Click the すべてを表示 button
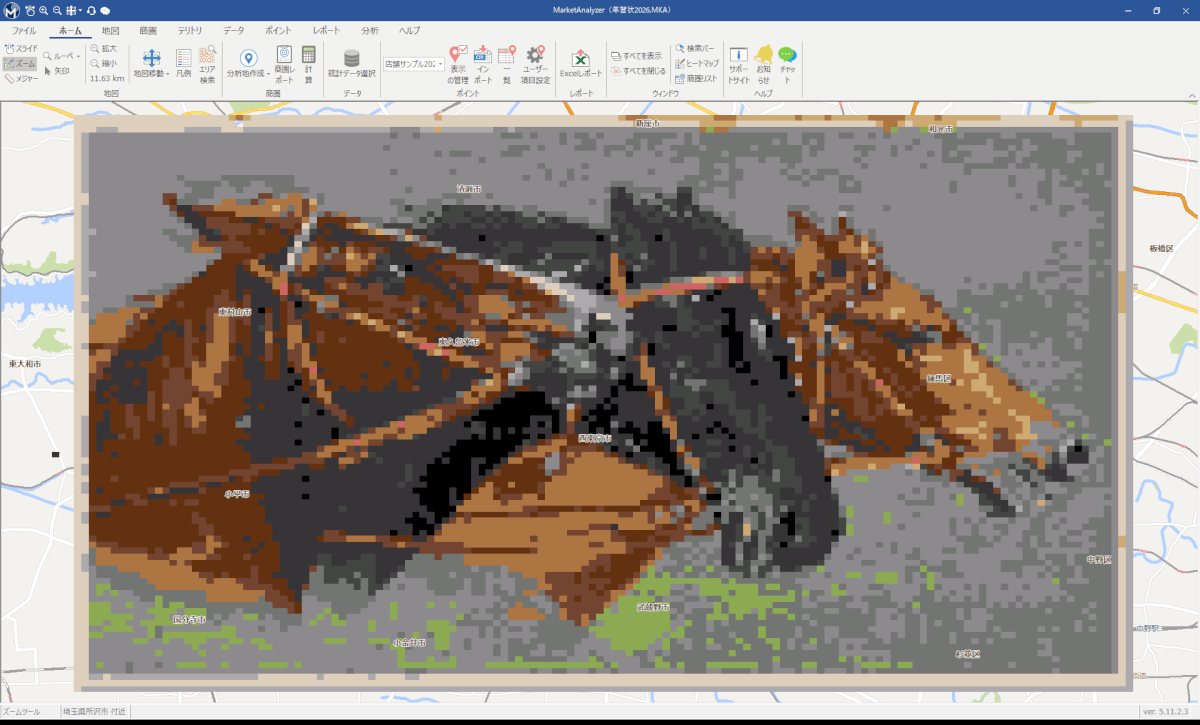Viewport: 1200px width, 725px height. 636,56
